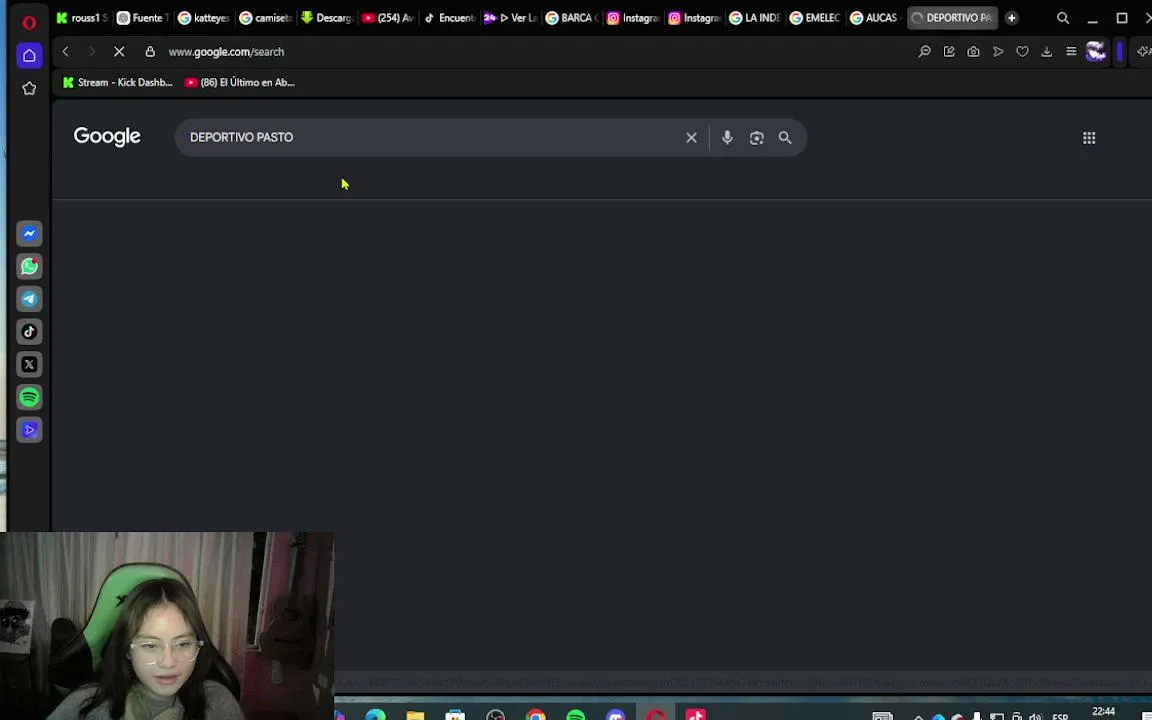This screenshot has height=720, width=1152.
Task: Clear the Google search box text
Action: 691,137
